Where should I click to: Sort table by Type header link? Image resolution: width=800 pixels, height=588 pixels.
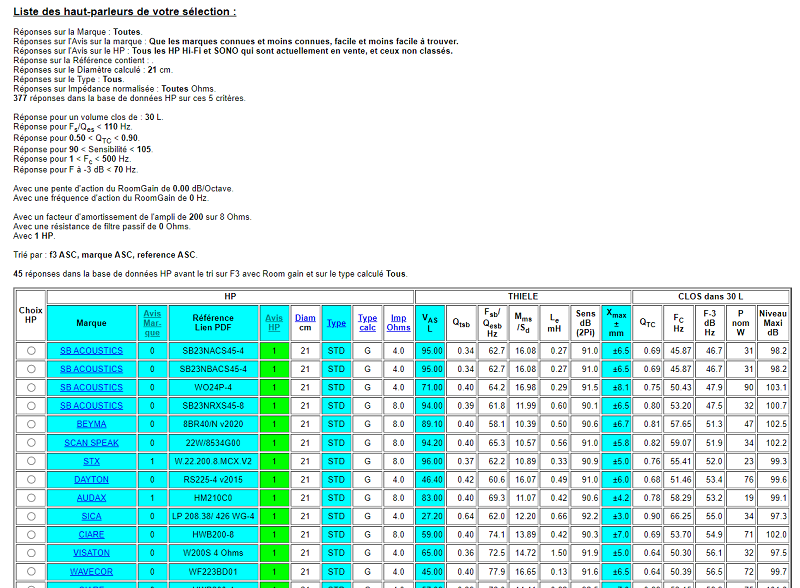(x=336, y=323)
